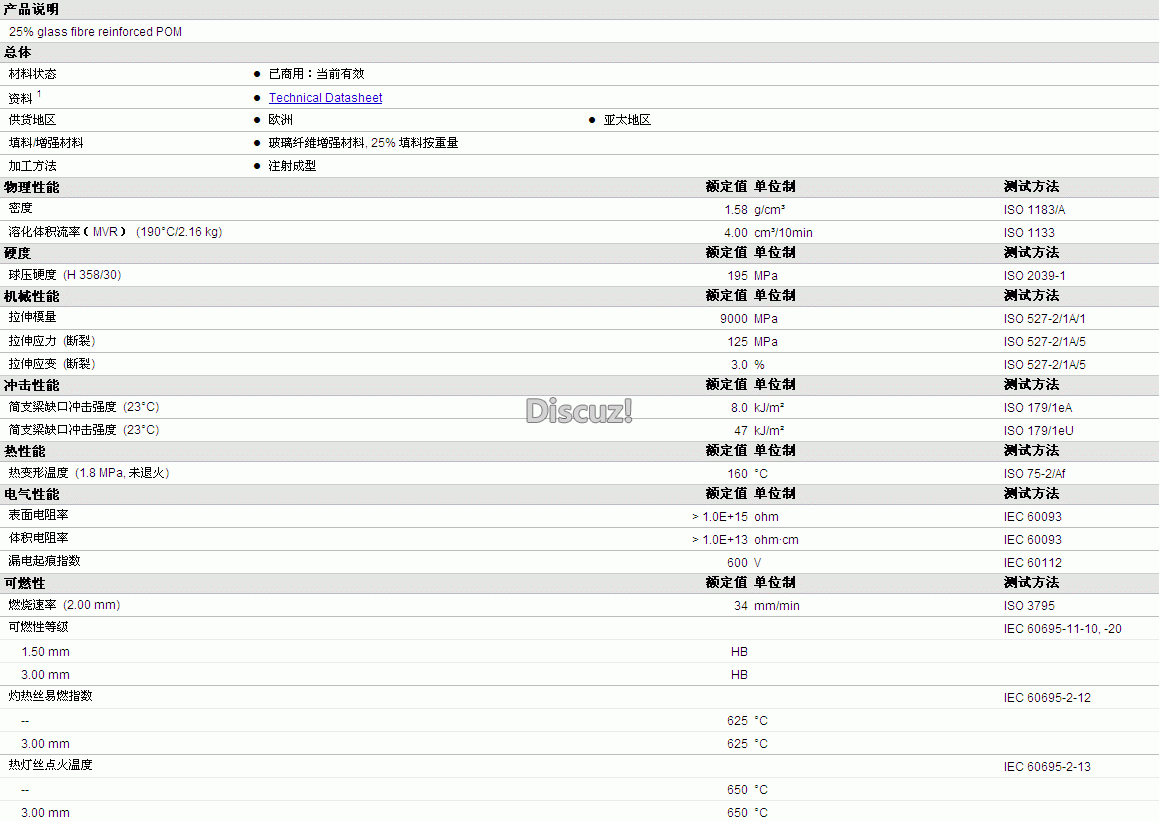Click the '填料/增强材料' row label
1159x821 pixels.
(x=46, y=143)
